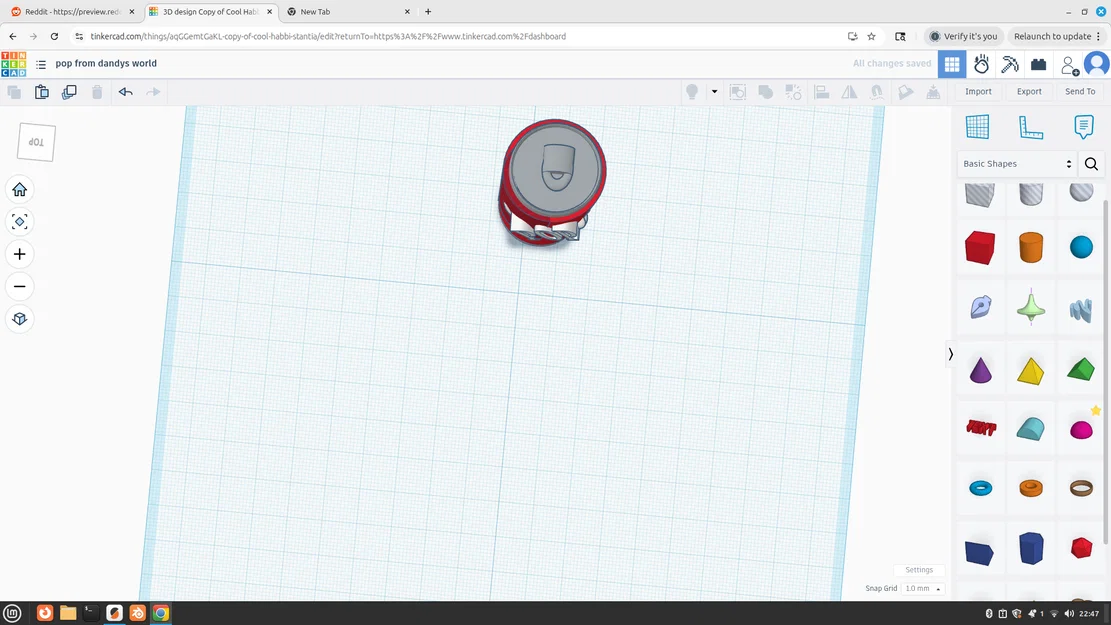Image resolution: width=1111 pixels, height=625 pixels.
Task: Click the Duplicate and repeat icon
Action: pos(69,92)
